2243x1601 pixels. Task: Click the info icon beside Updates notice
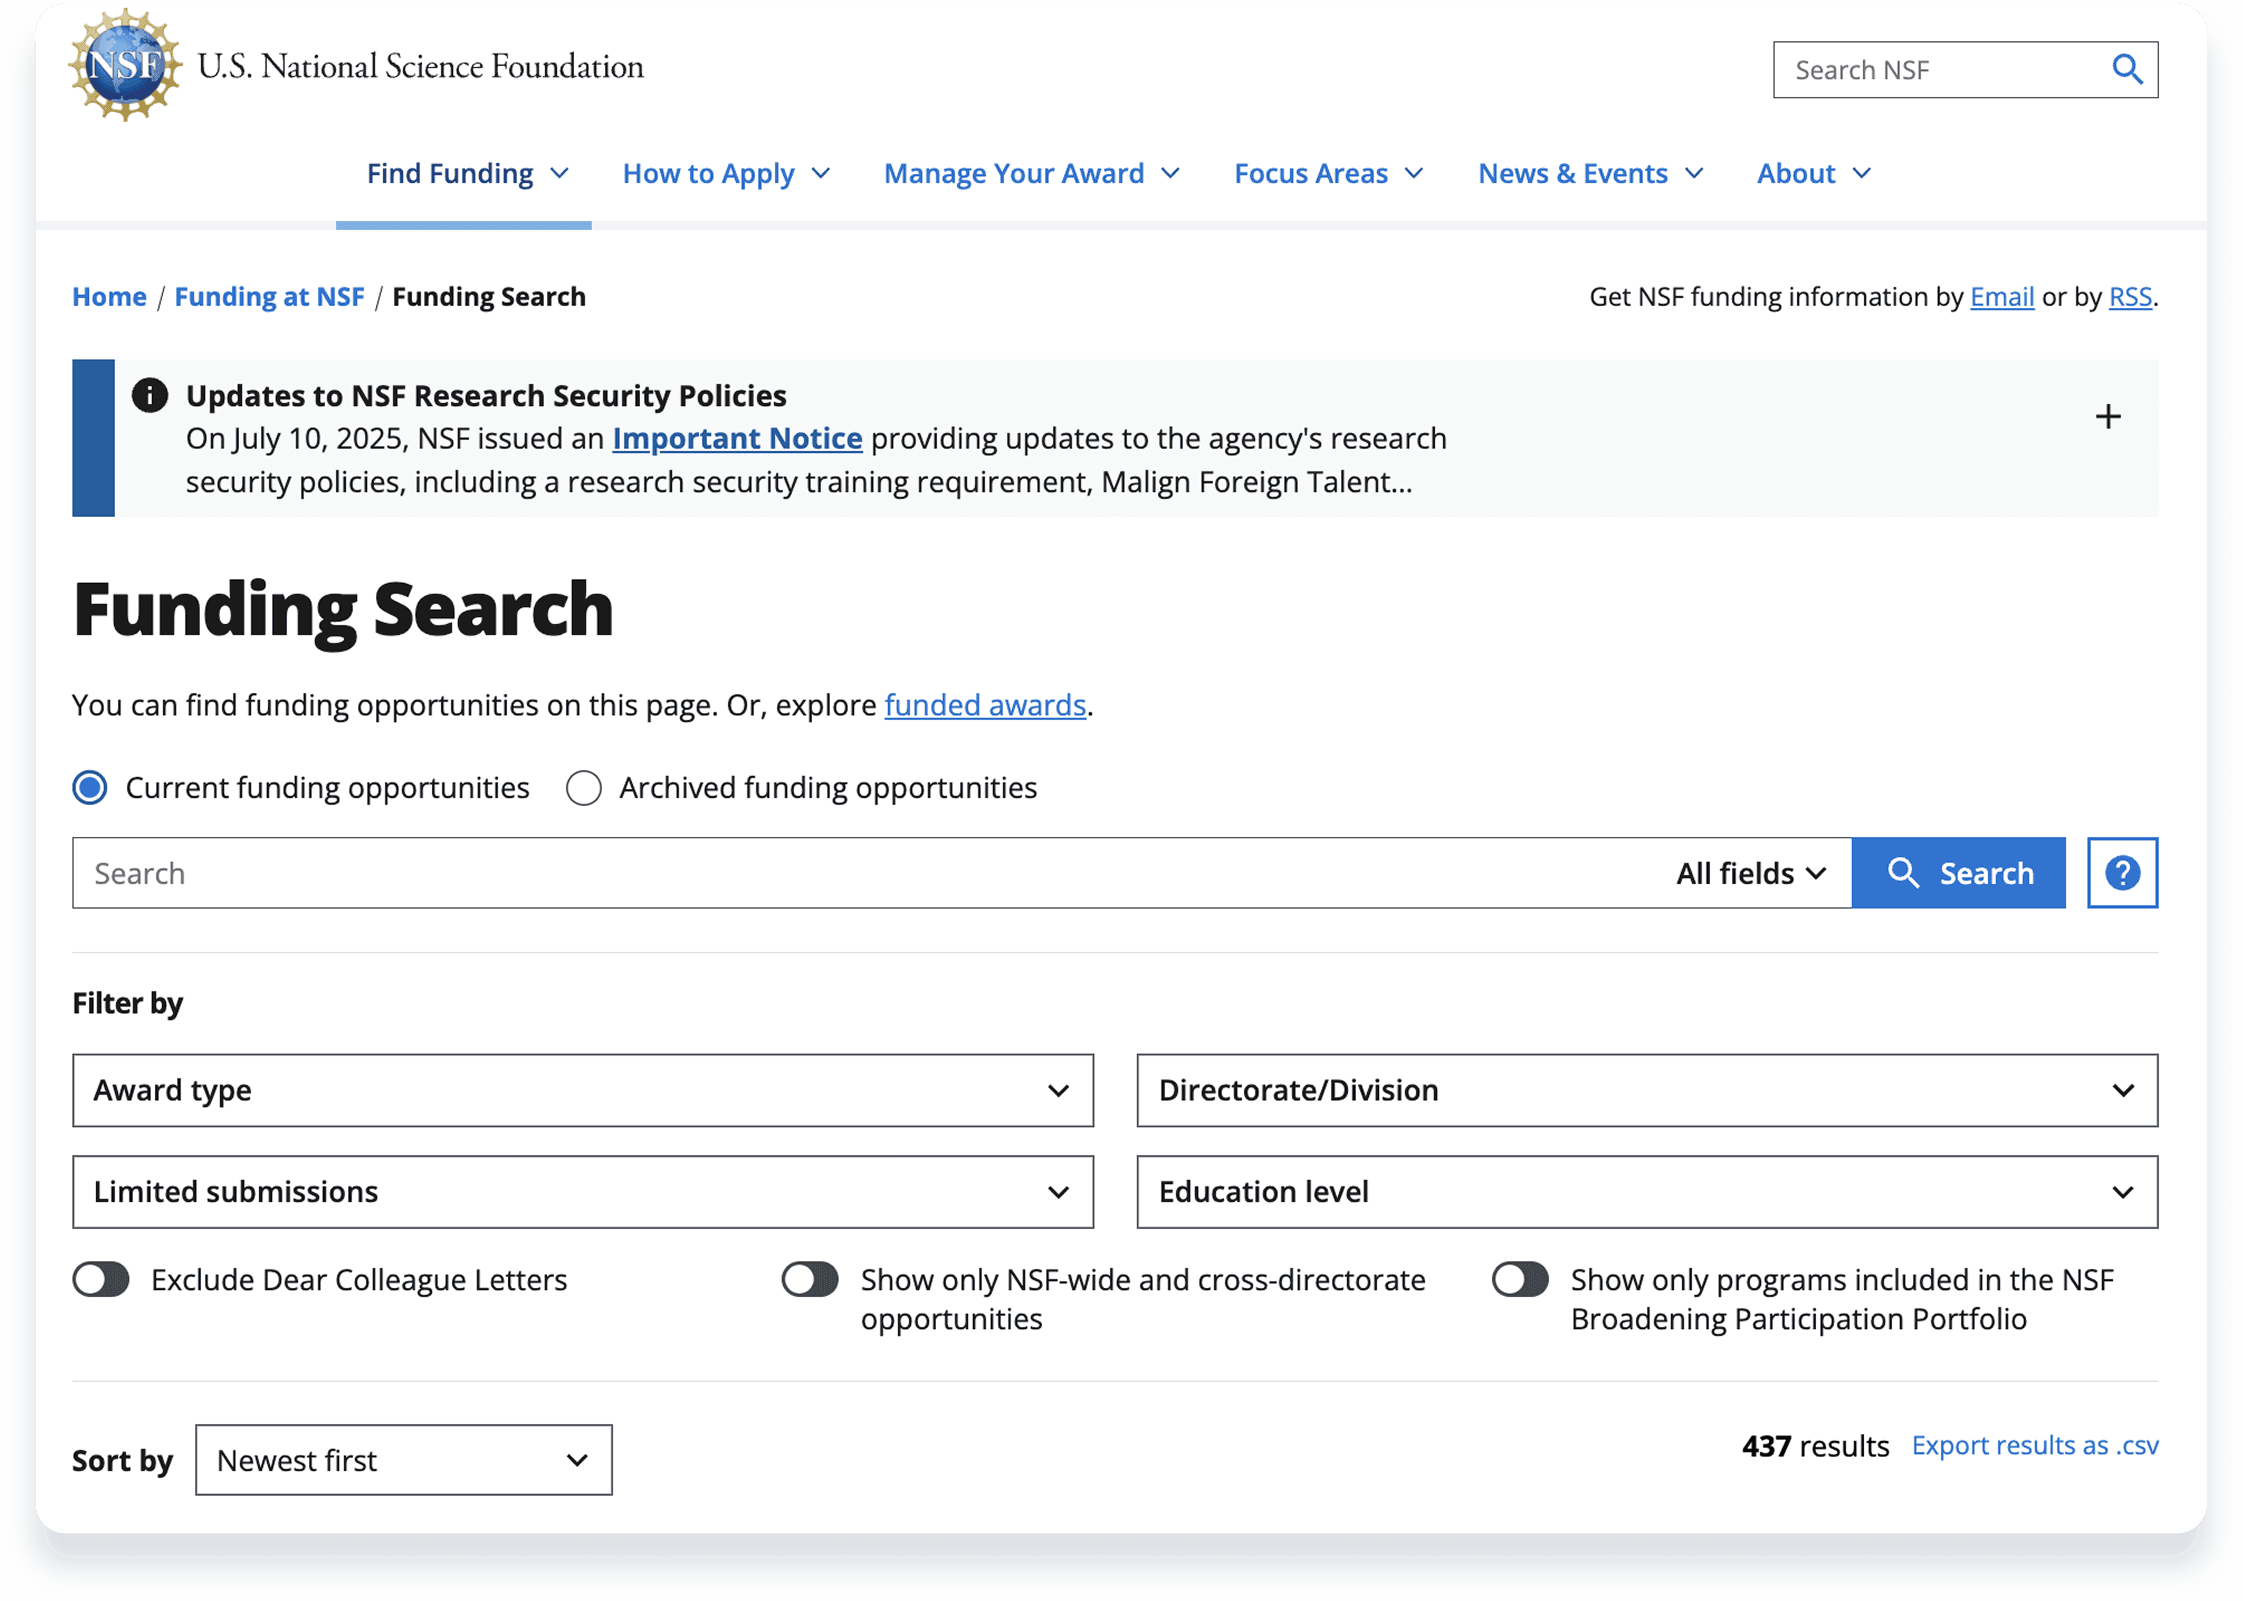[150, 395]
